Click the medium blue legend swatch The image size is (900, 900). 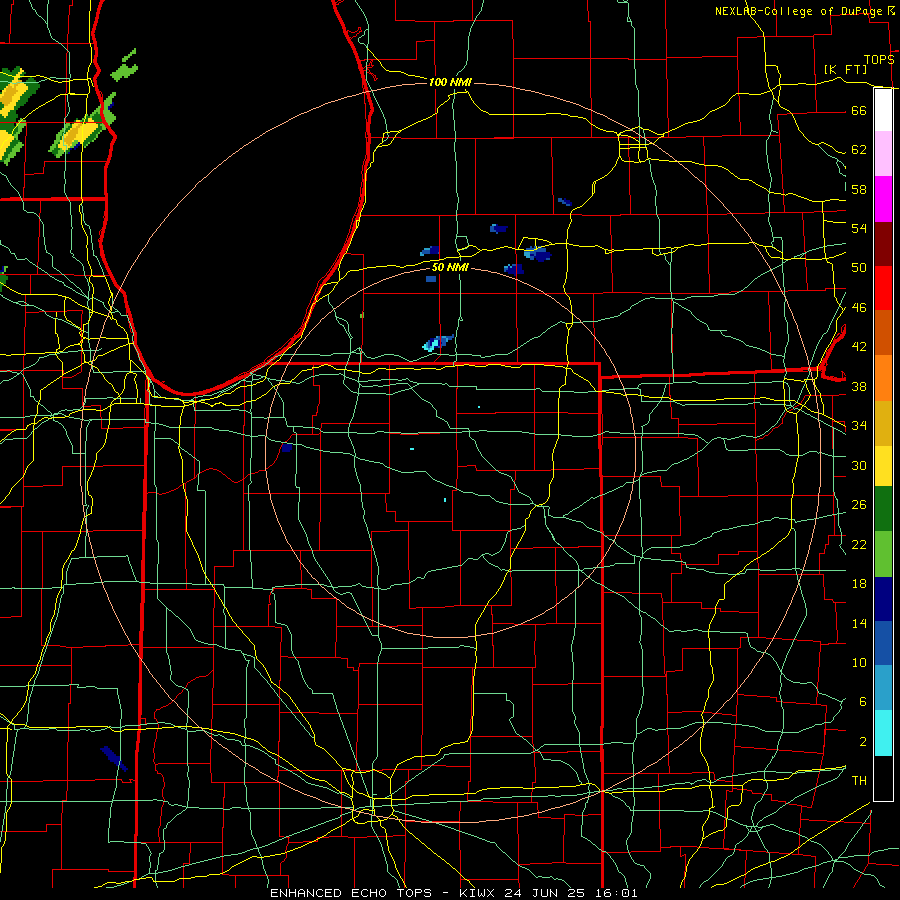883,643
